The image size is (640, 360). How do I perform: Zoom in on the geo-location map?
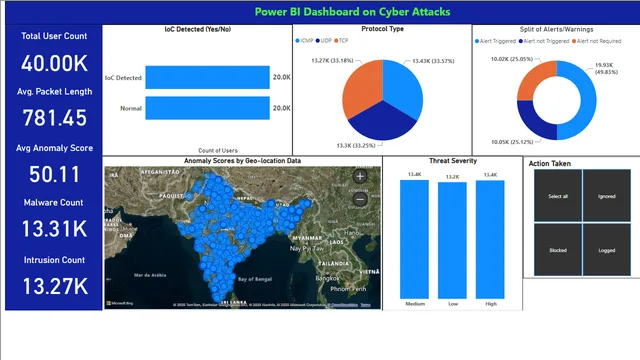tap(360, 177)
